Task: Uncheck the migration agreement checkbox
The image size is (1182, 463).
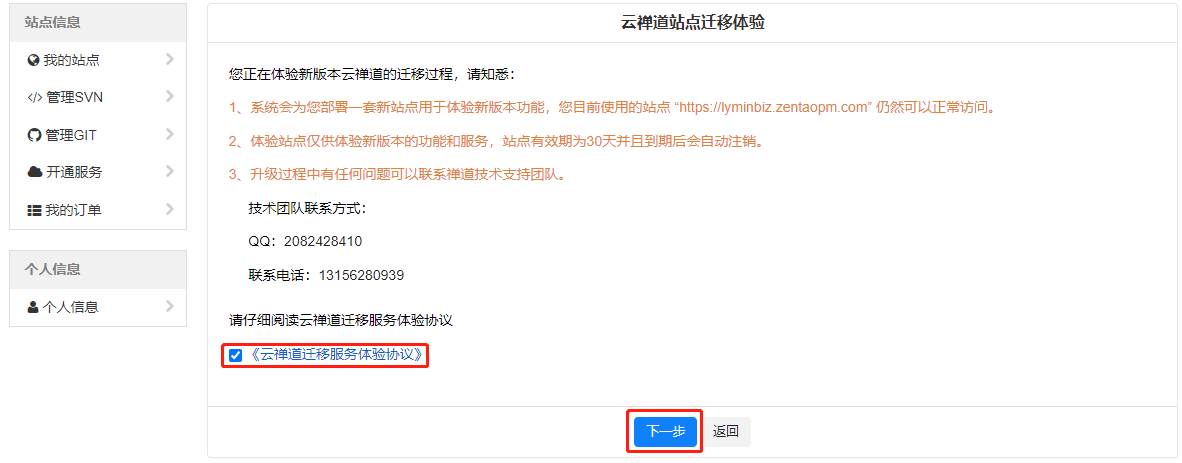Action: 236,355
